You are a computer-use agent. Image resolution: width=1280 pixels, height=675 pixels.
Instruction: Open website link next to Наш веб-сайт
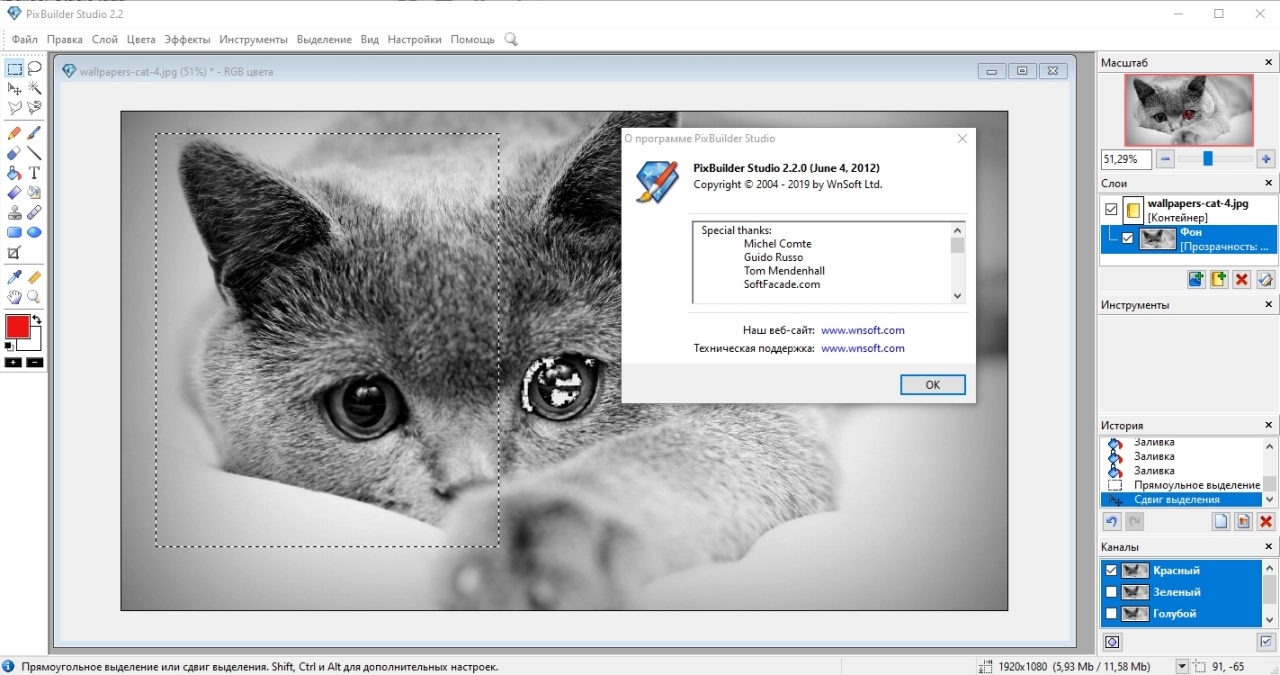862,330
